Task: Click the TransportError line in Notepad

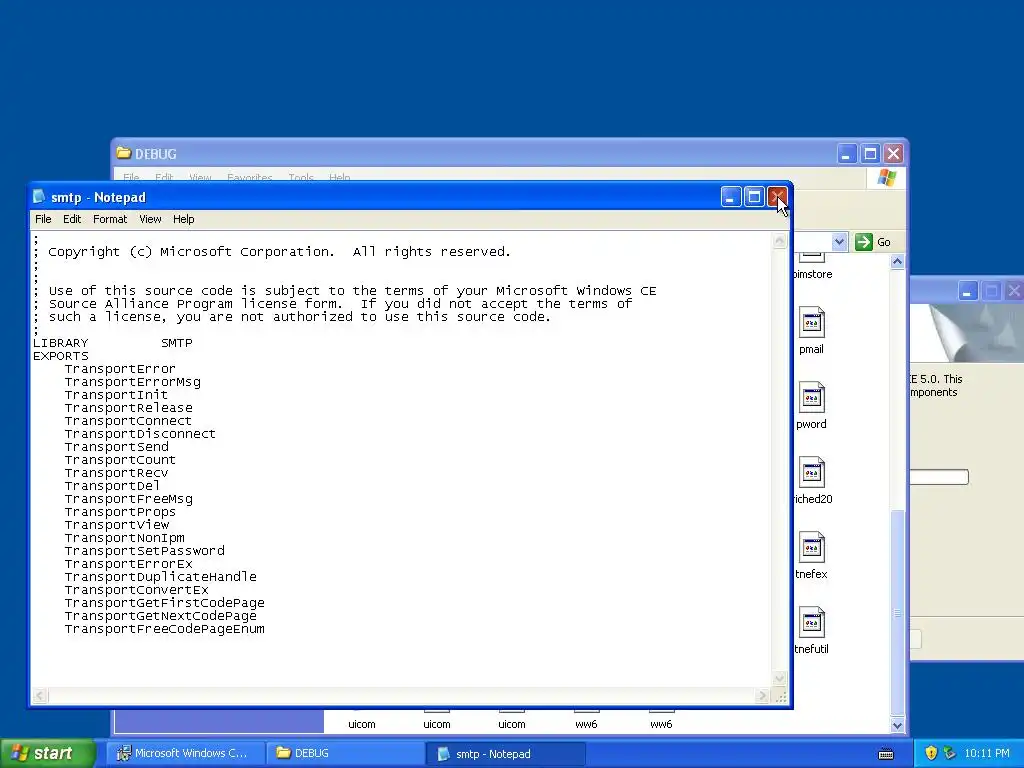Action: (x=120, y=369)
